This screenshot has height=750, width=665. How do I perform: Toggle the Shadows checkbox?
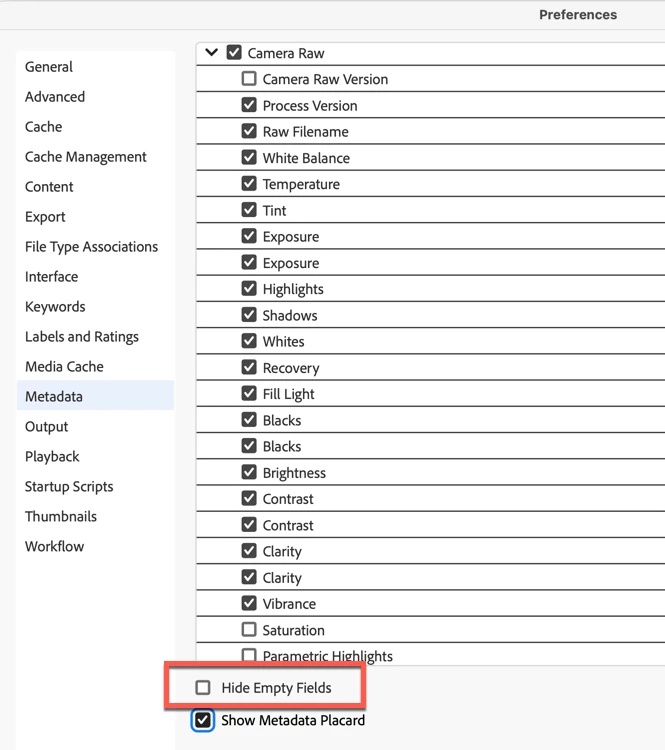pos(249,315)
